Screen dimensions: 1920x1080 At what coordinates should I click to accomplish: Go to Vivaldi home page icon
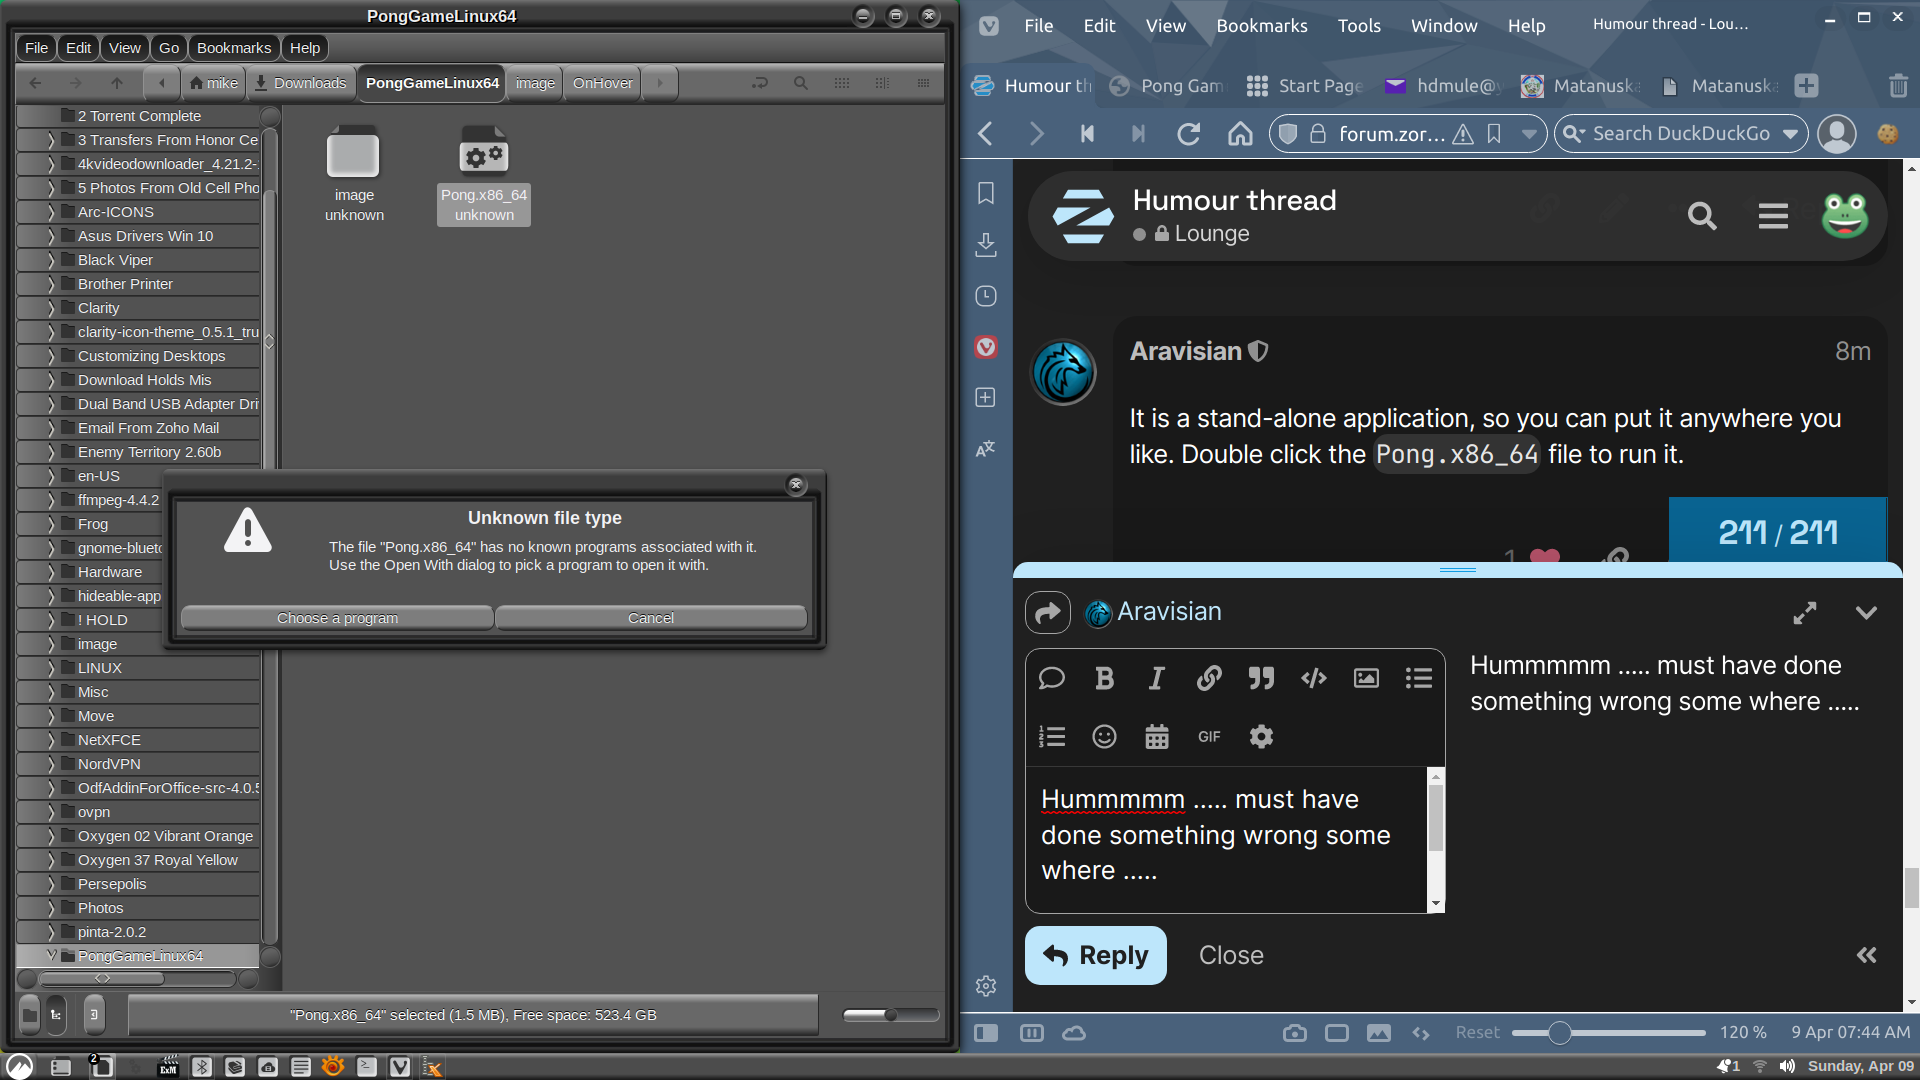tap(1240, 134)
